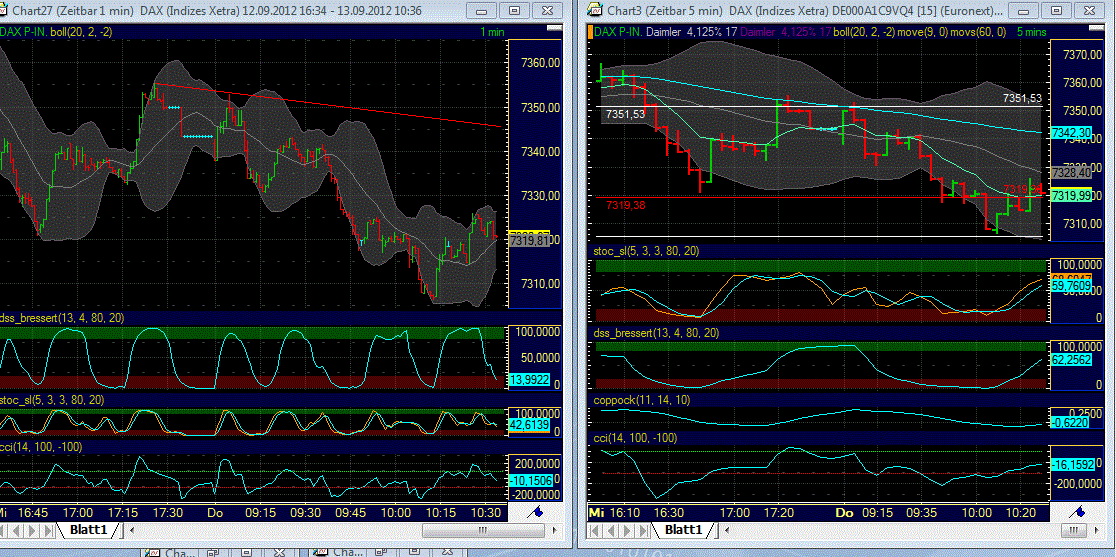
Task: Click 42,6139 stochastic value tag
Action: (529, 425)
